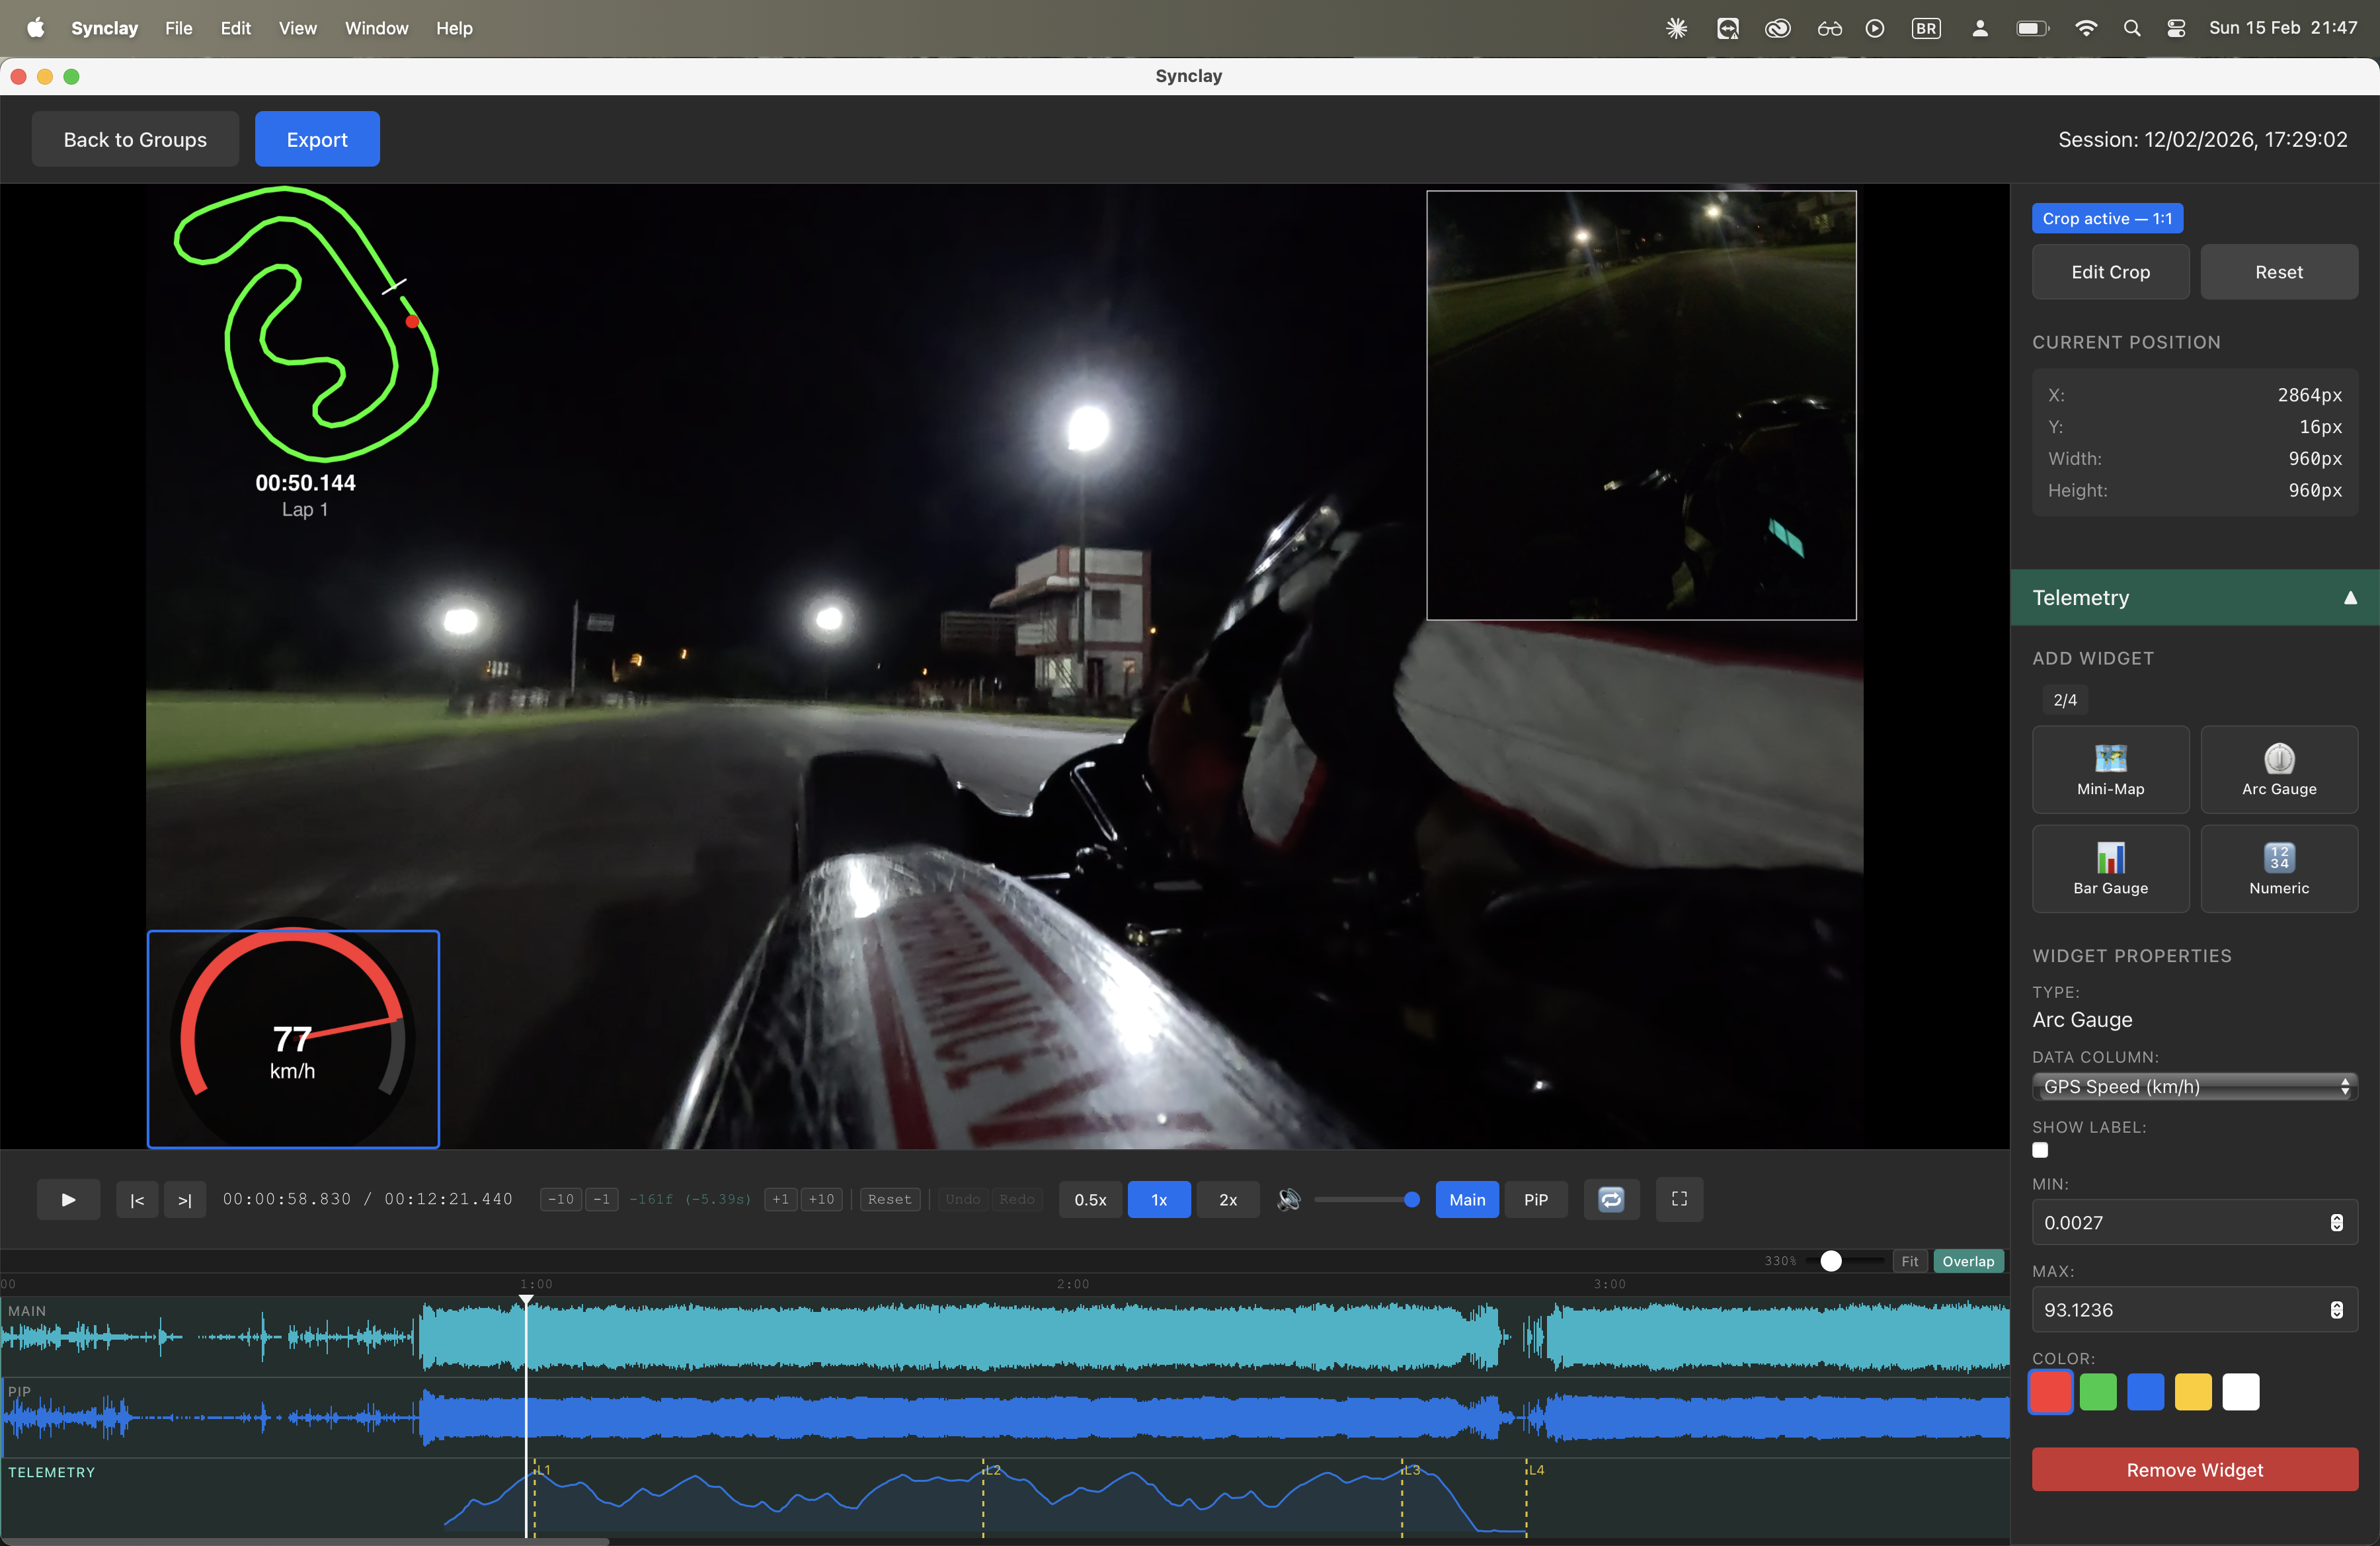
Task: Add a Bar Gauge widget
Action: point(2111,868)
